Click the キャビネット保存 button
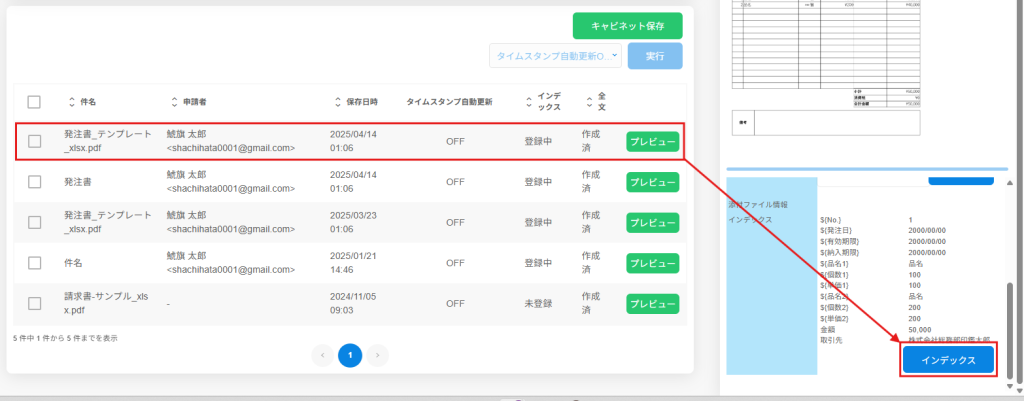The height and width of the screenshot is (401, 1024). coord(627,26)
